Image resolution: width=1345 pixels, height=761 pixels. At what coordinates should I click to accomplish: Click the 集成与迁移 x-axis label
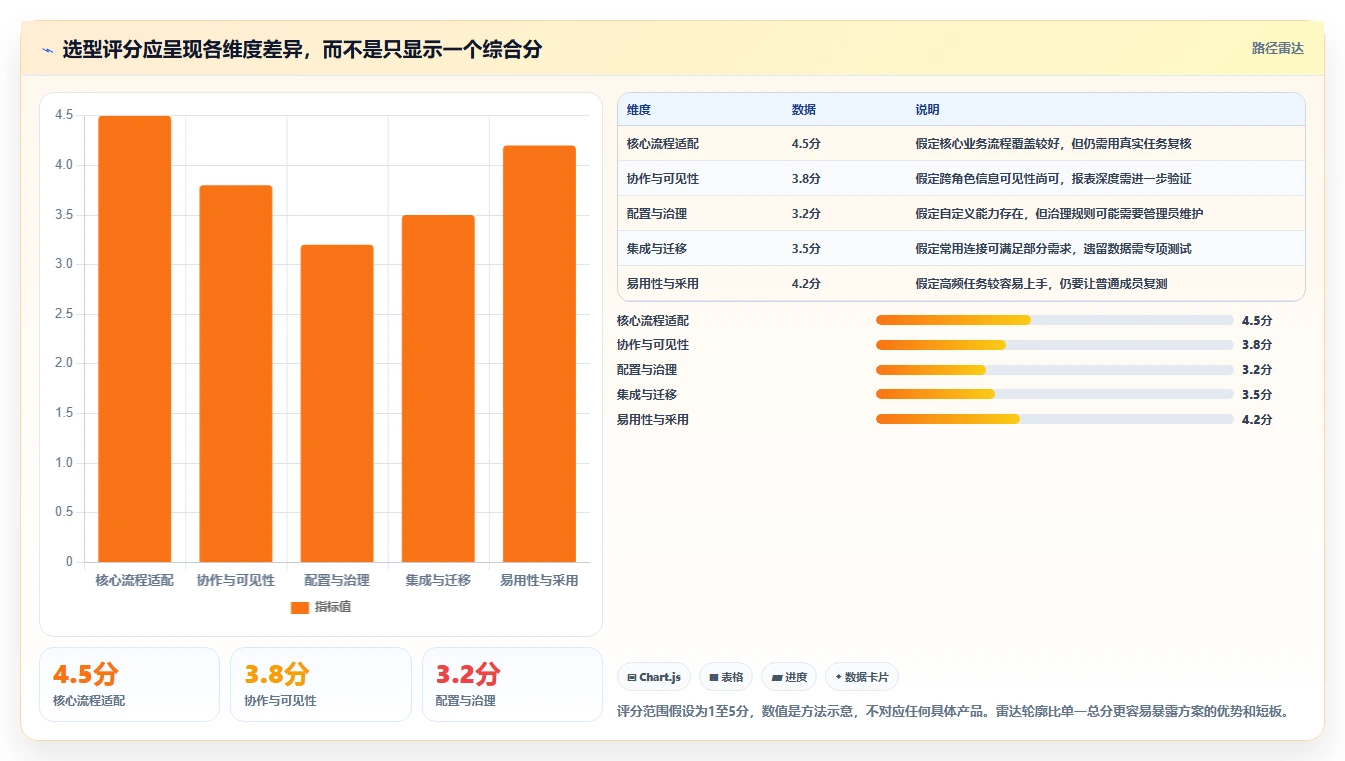tap(438, 580)
